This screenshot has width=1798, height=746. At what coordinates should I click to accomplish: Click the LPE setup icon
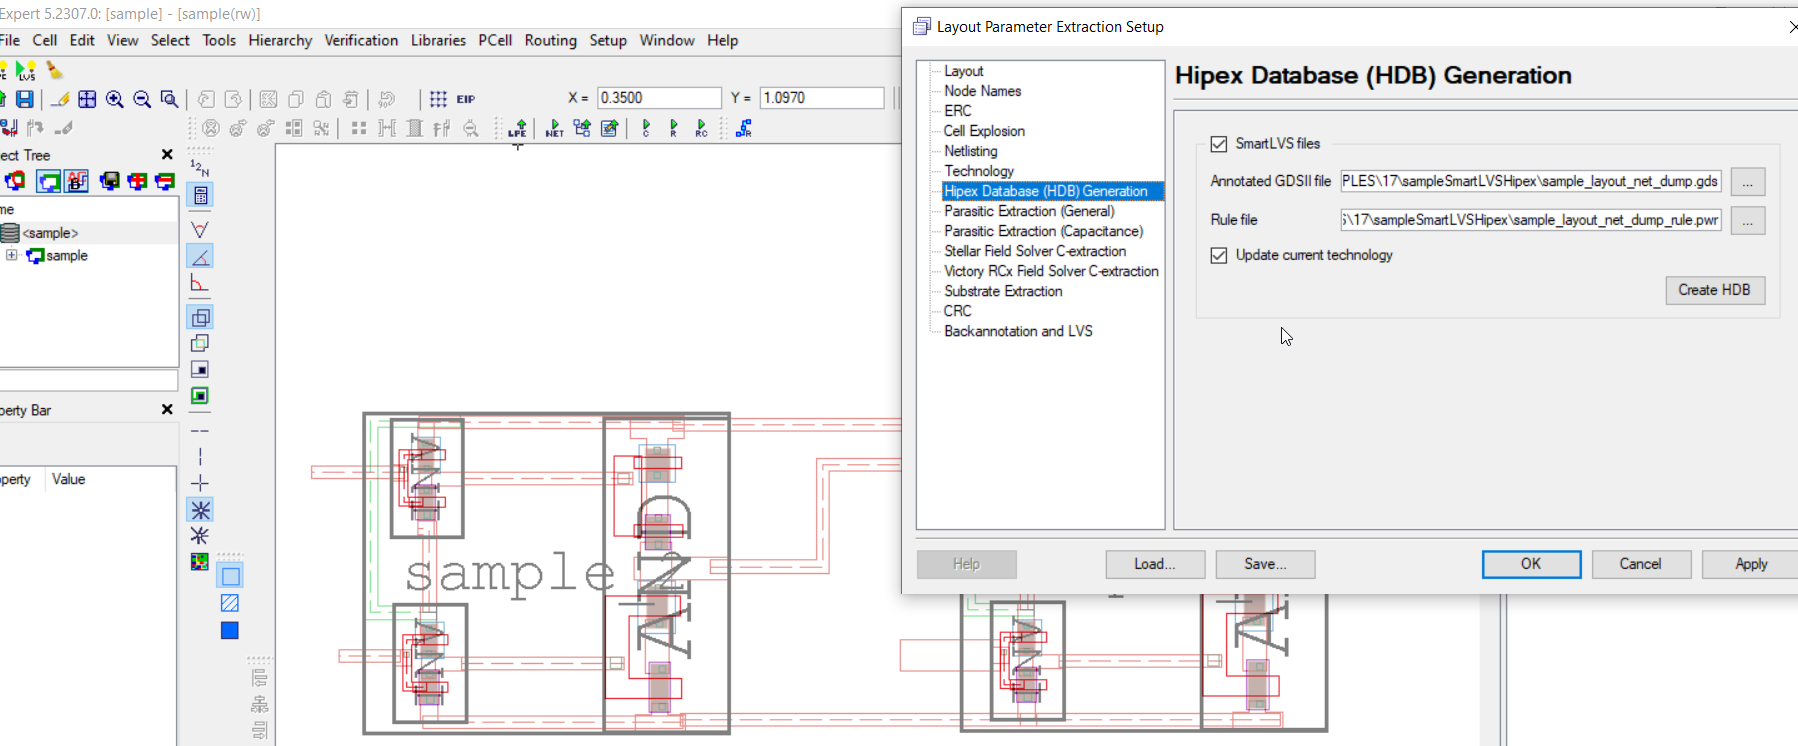(x=517, y=128)
